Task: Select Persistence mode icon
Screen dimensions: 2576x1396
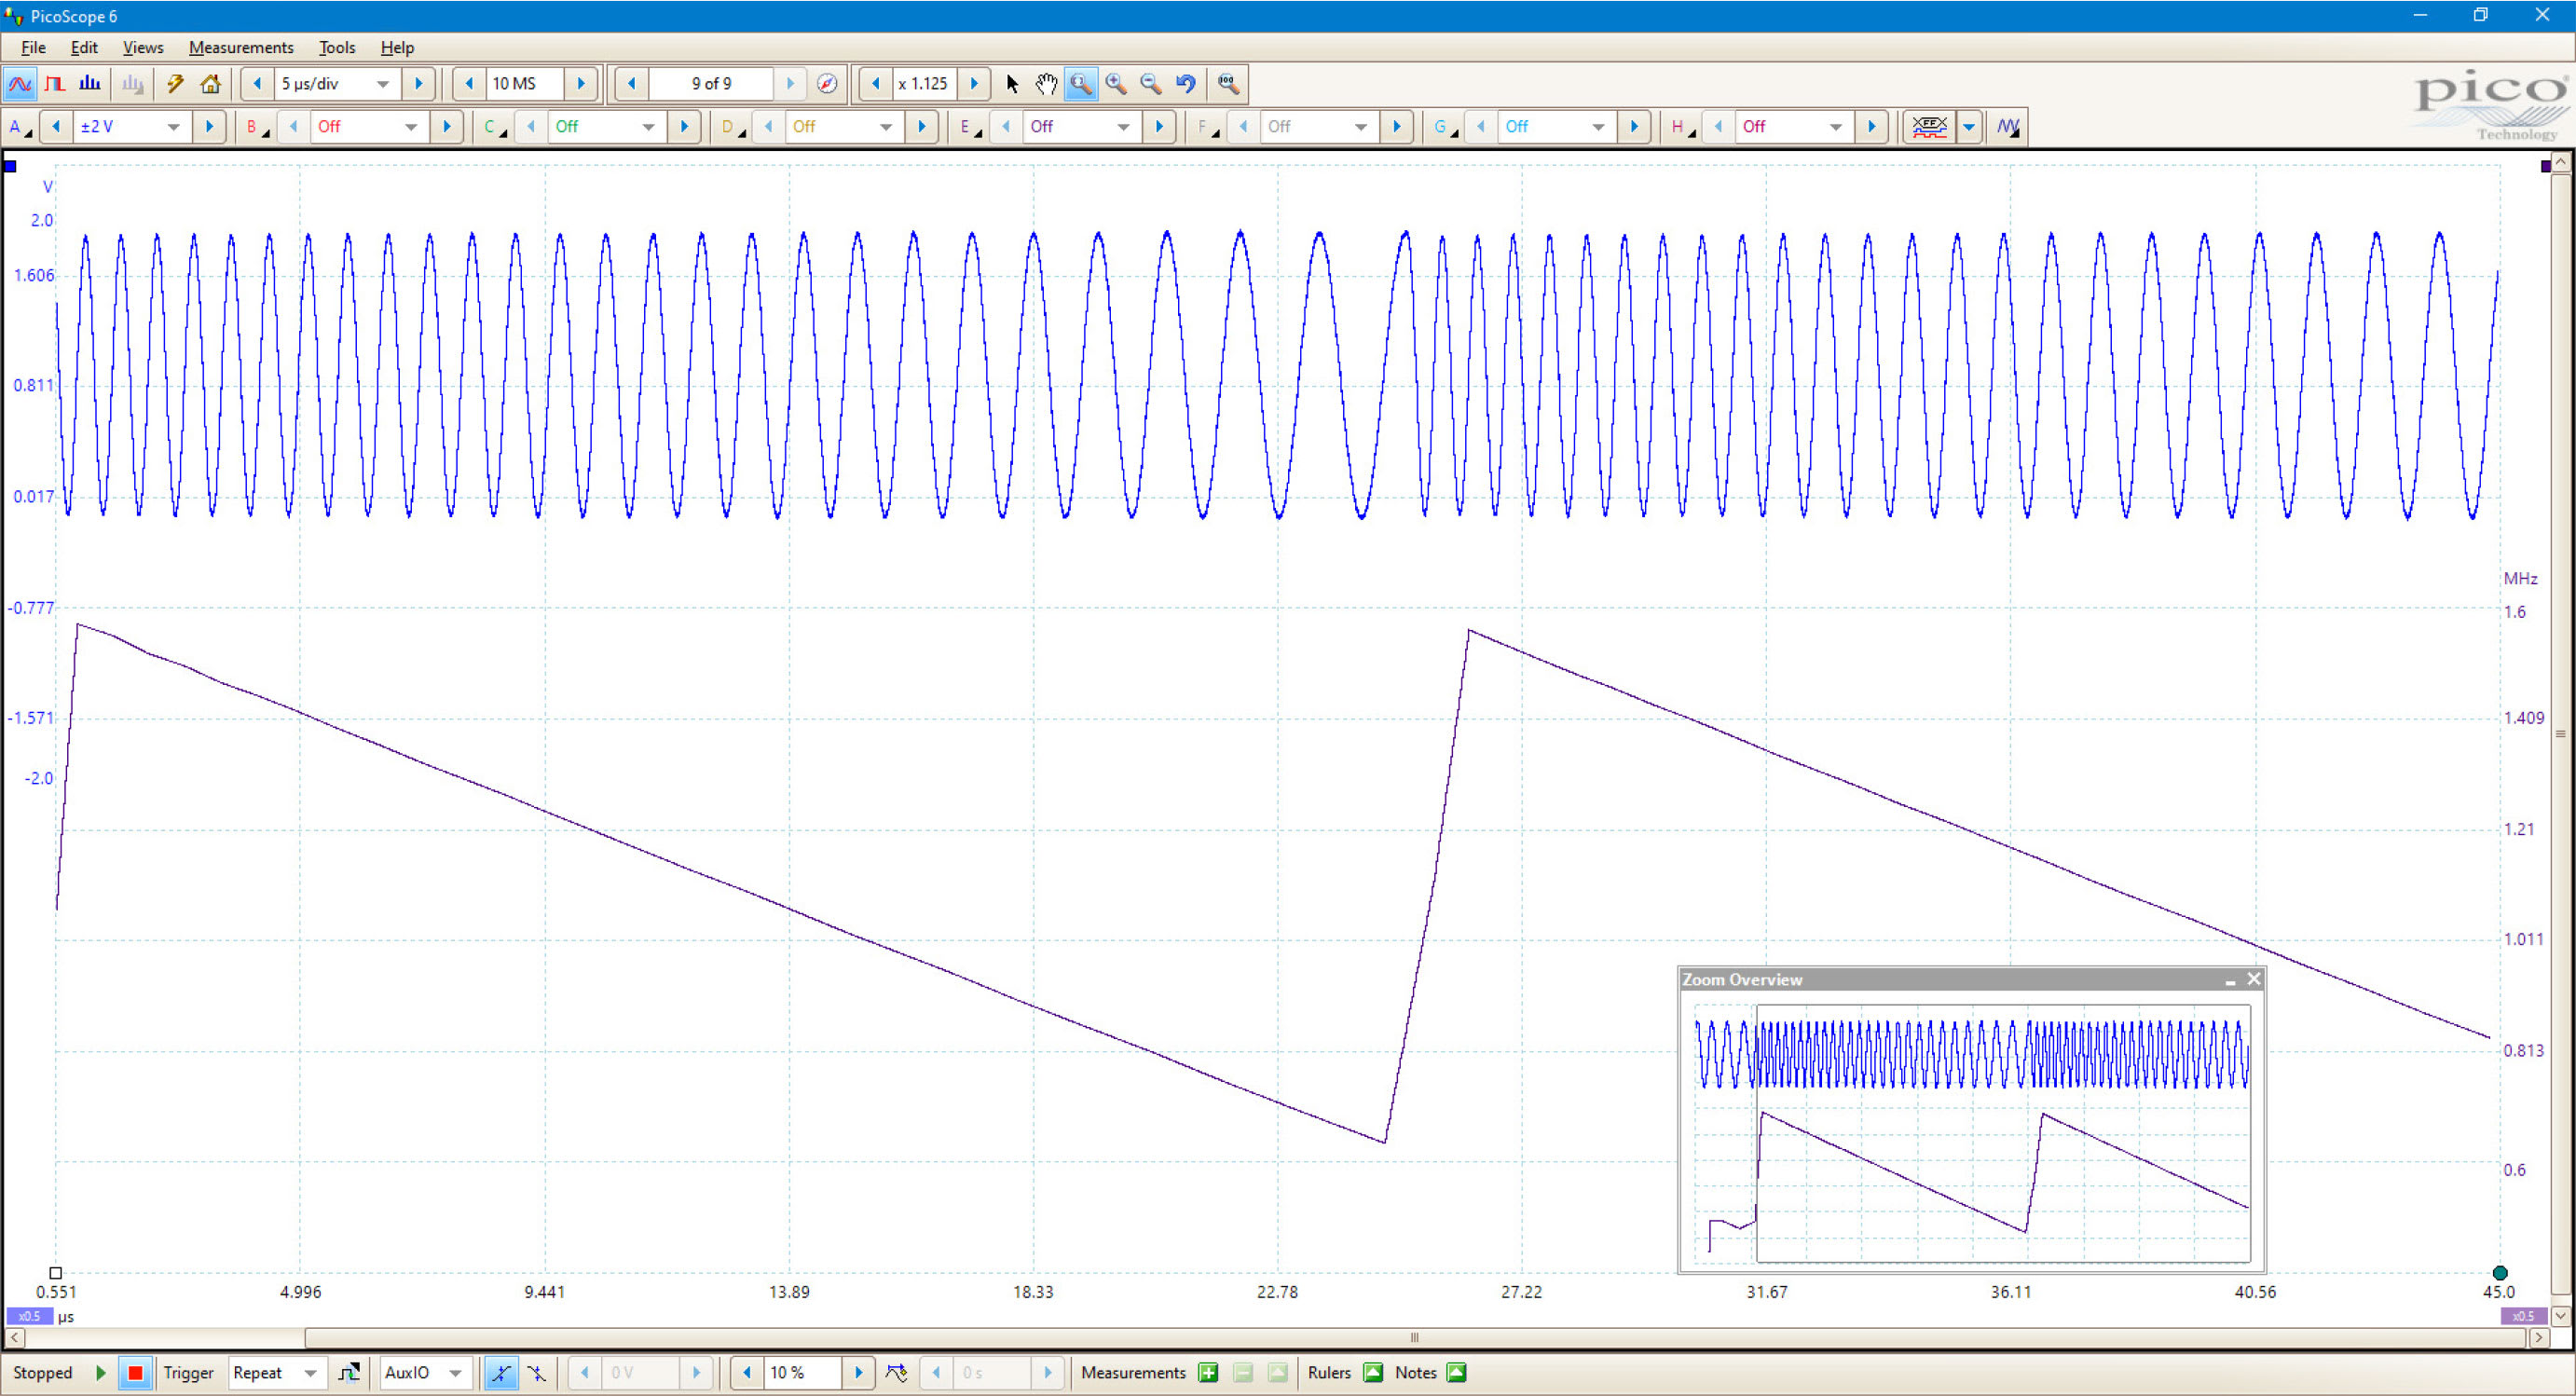Action: 55,84
